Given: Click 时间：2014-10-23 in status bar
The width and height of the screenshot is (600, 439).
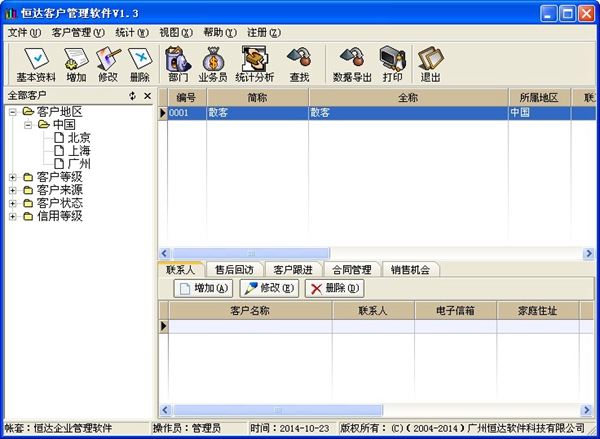Looking at the screenshot, I should pos(290,428).
